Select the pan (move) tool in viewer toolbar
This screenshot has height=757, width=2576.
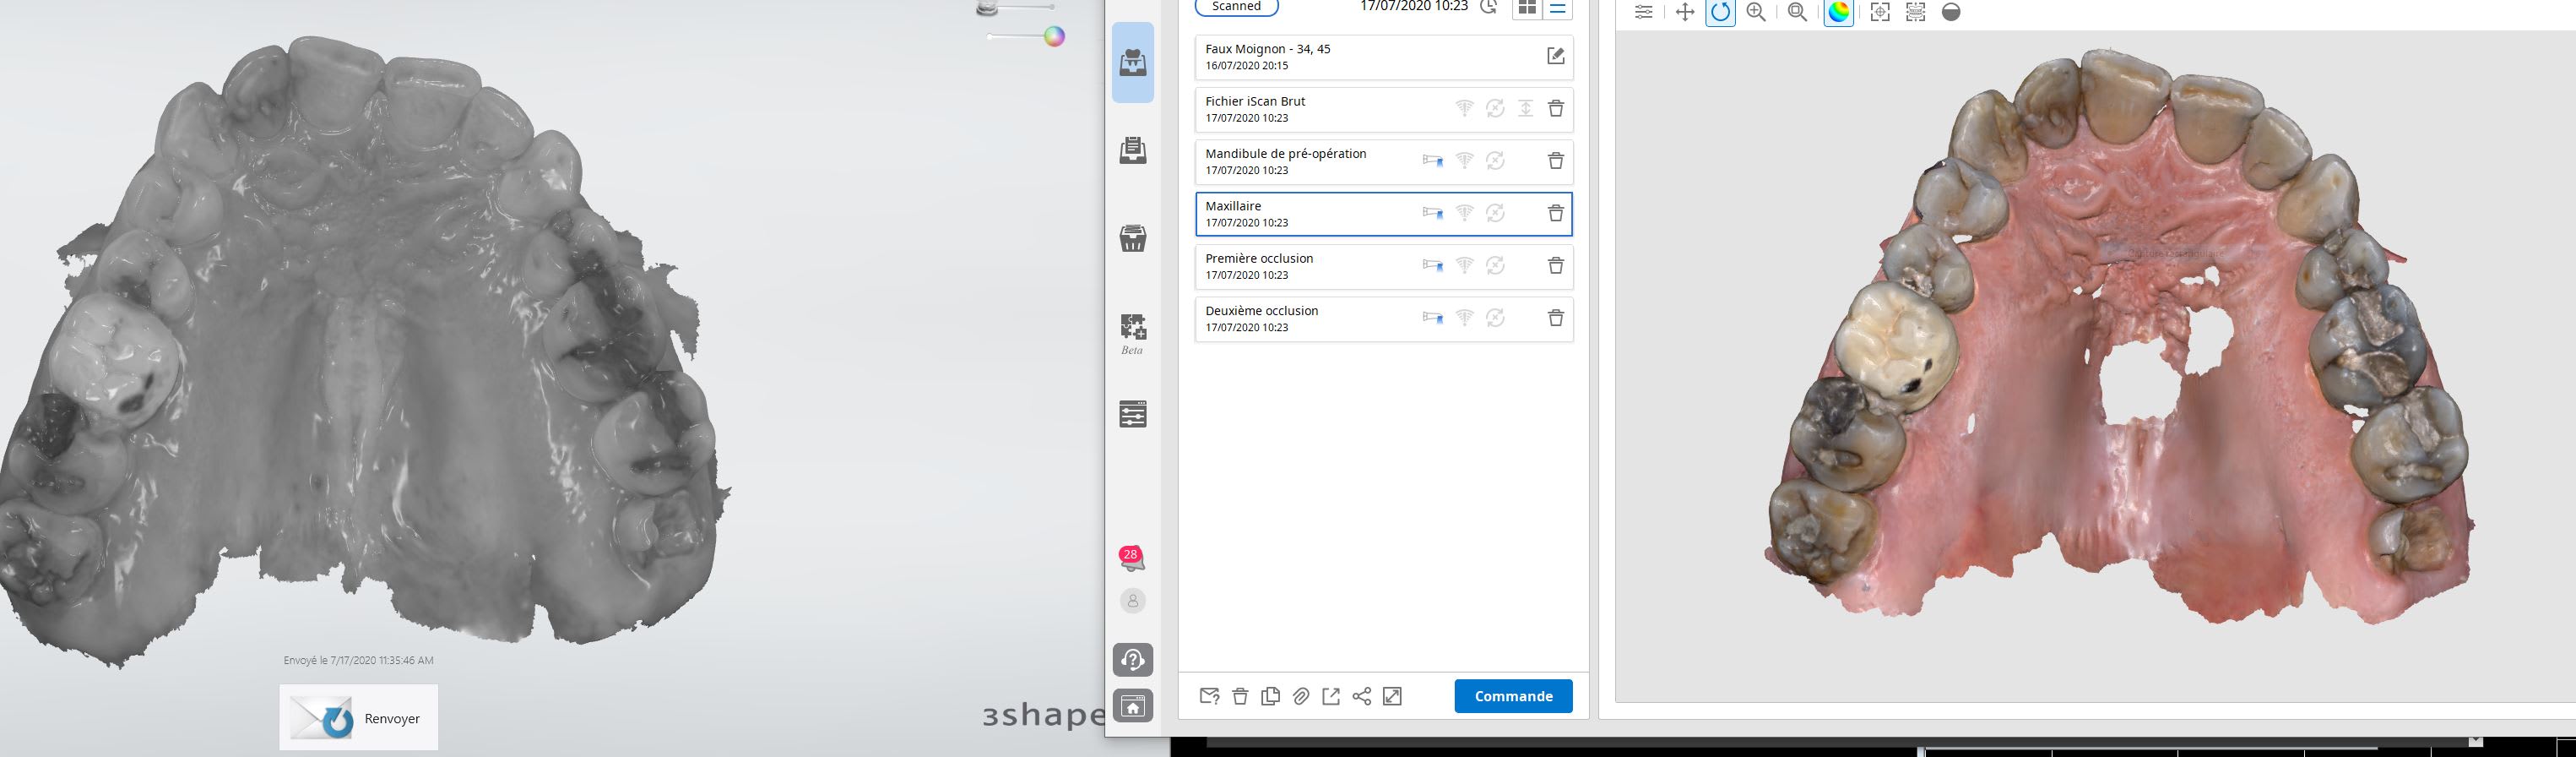1685,12
